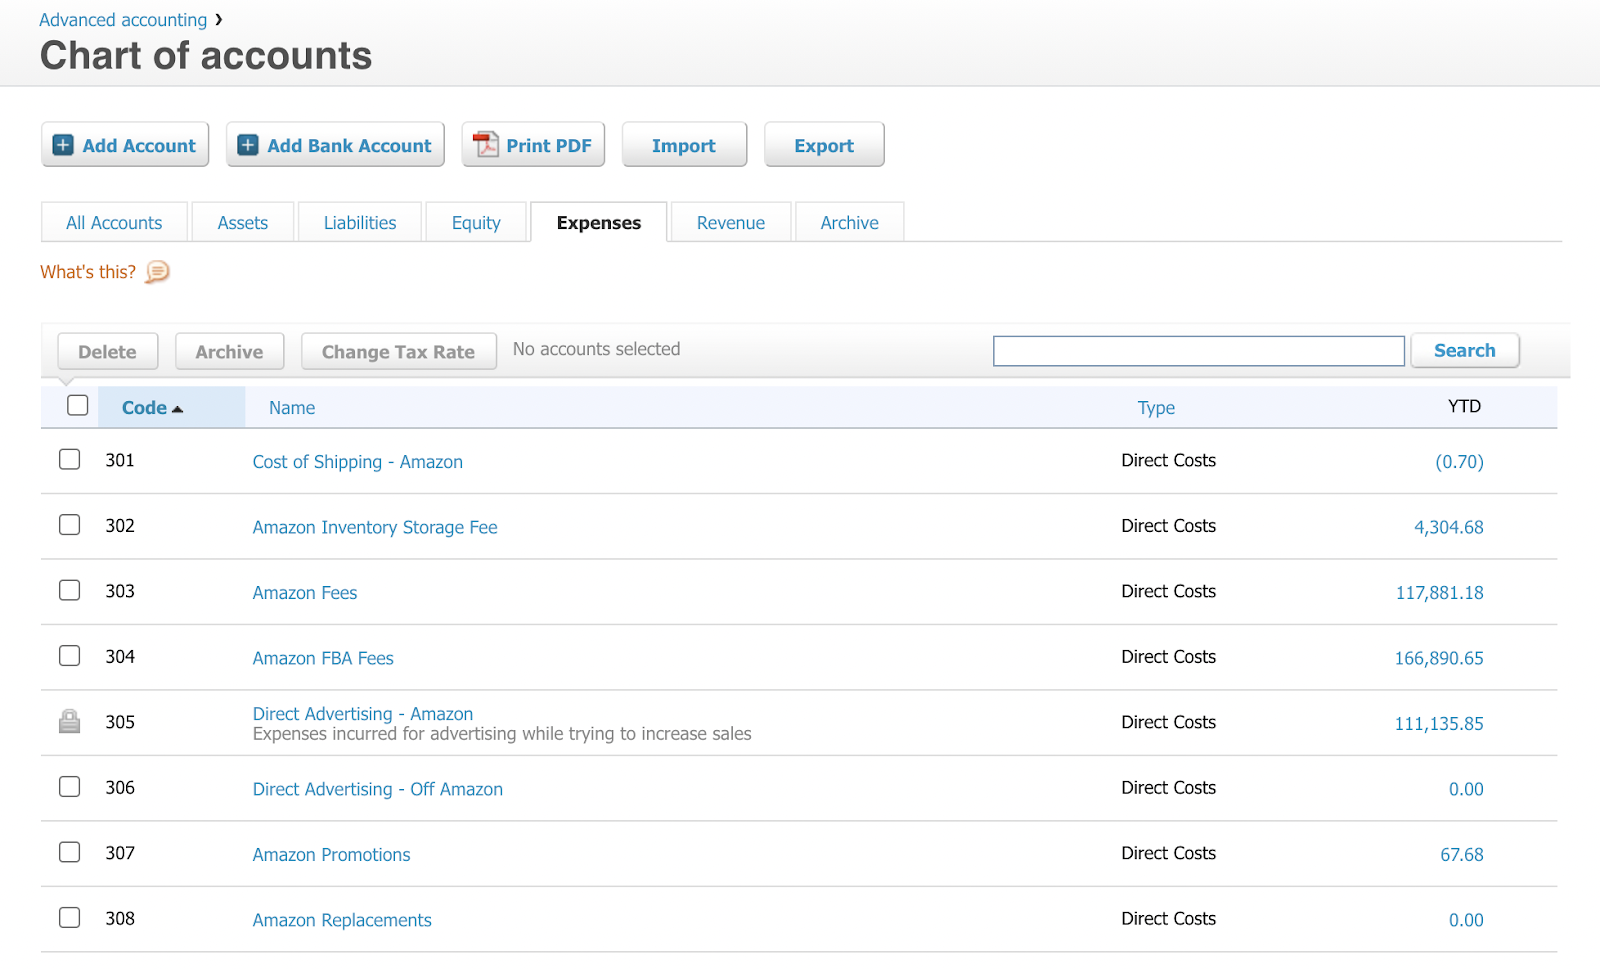Screen dimensions: 1600x969
Task: Click the 111,135.85 YTD amount
Action: pos(1439,724)
